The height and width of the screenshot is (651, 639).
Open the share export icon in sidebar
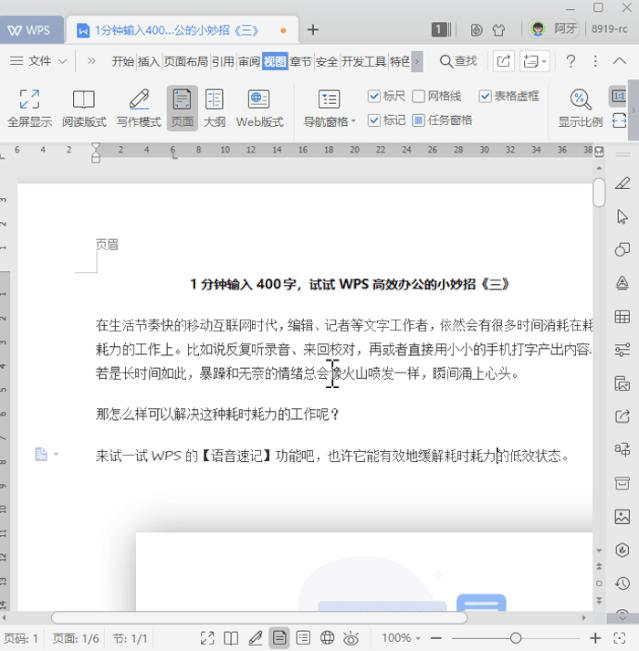[622, 416]
